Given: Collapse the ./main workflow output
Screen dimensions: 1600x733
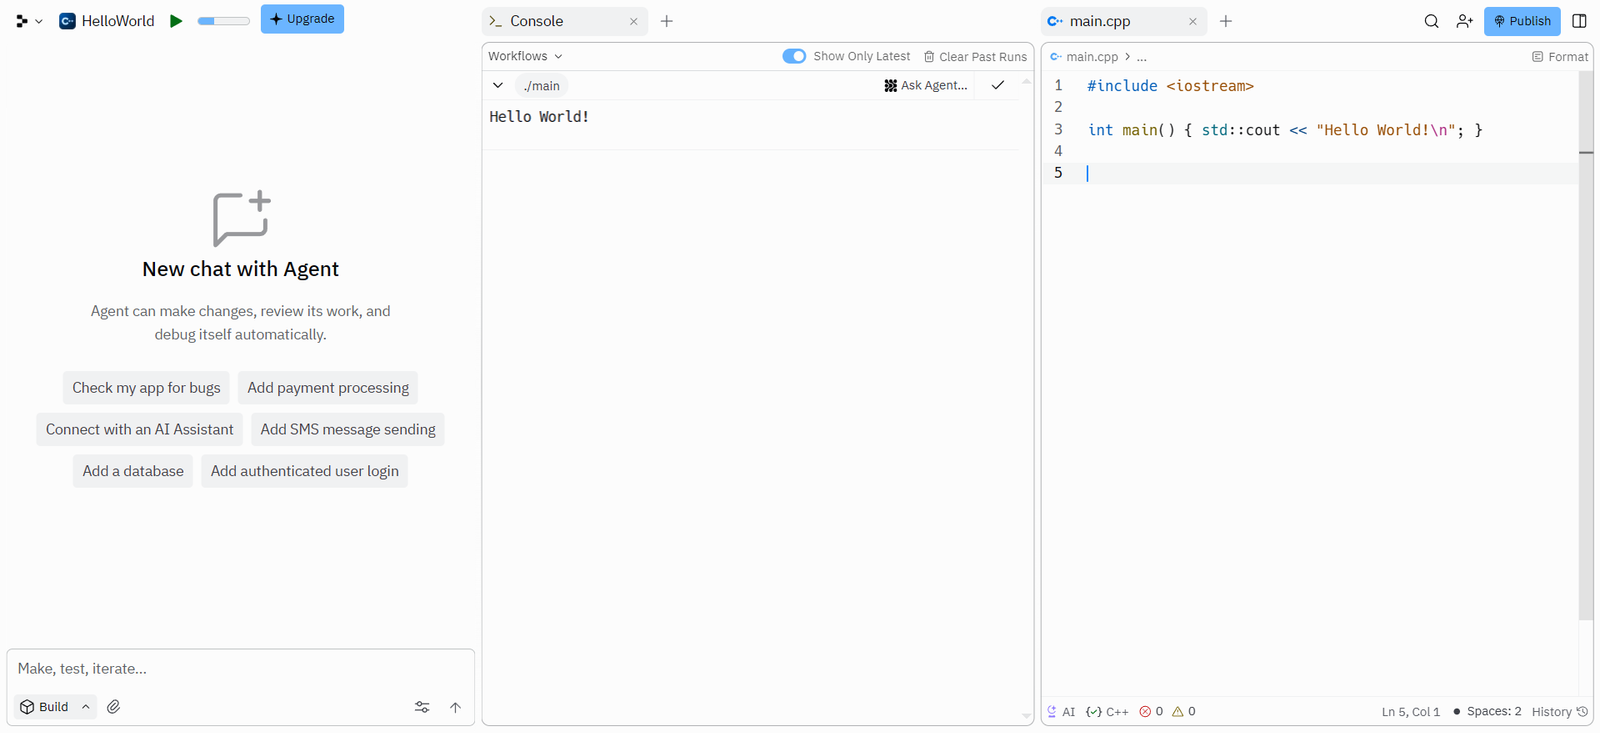Looking at the screenshot, I should point(498,86).
